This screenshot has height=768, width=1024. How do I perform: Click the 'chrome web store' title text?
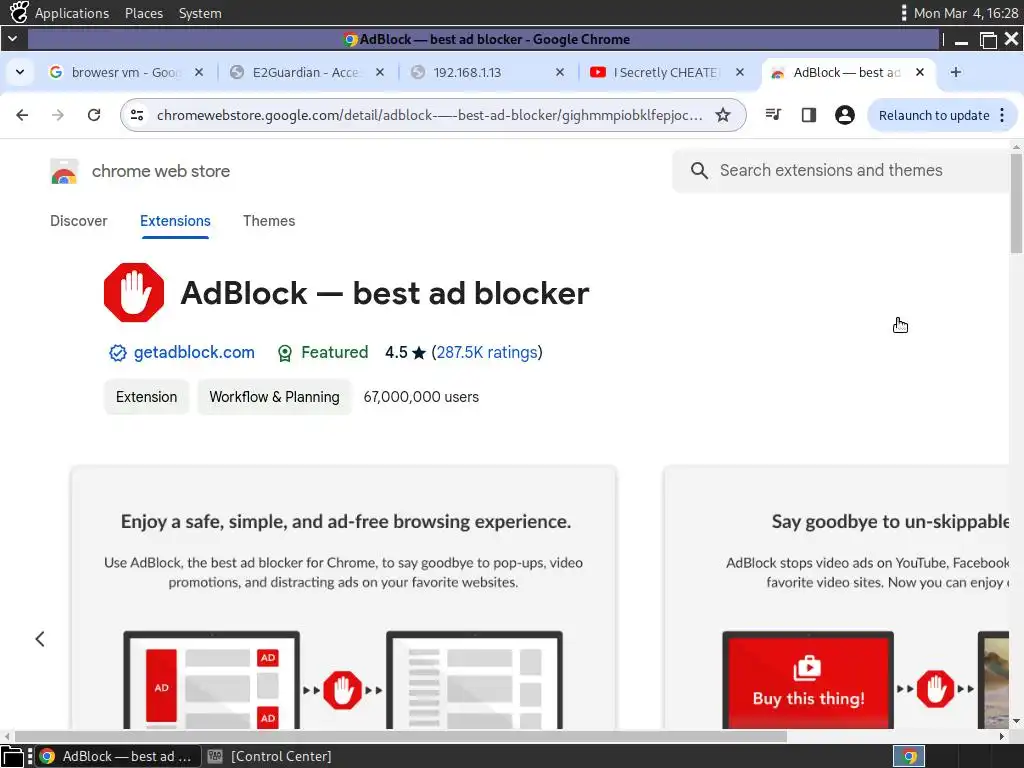tap(161, 171)
